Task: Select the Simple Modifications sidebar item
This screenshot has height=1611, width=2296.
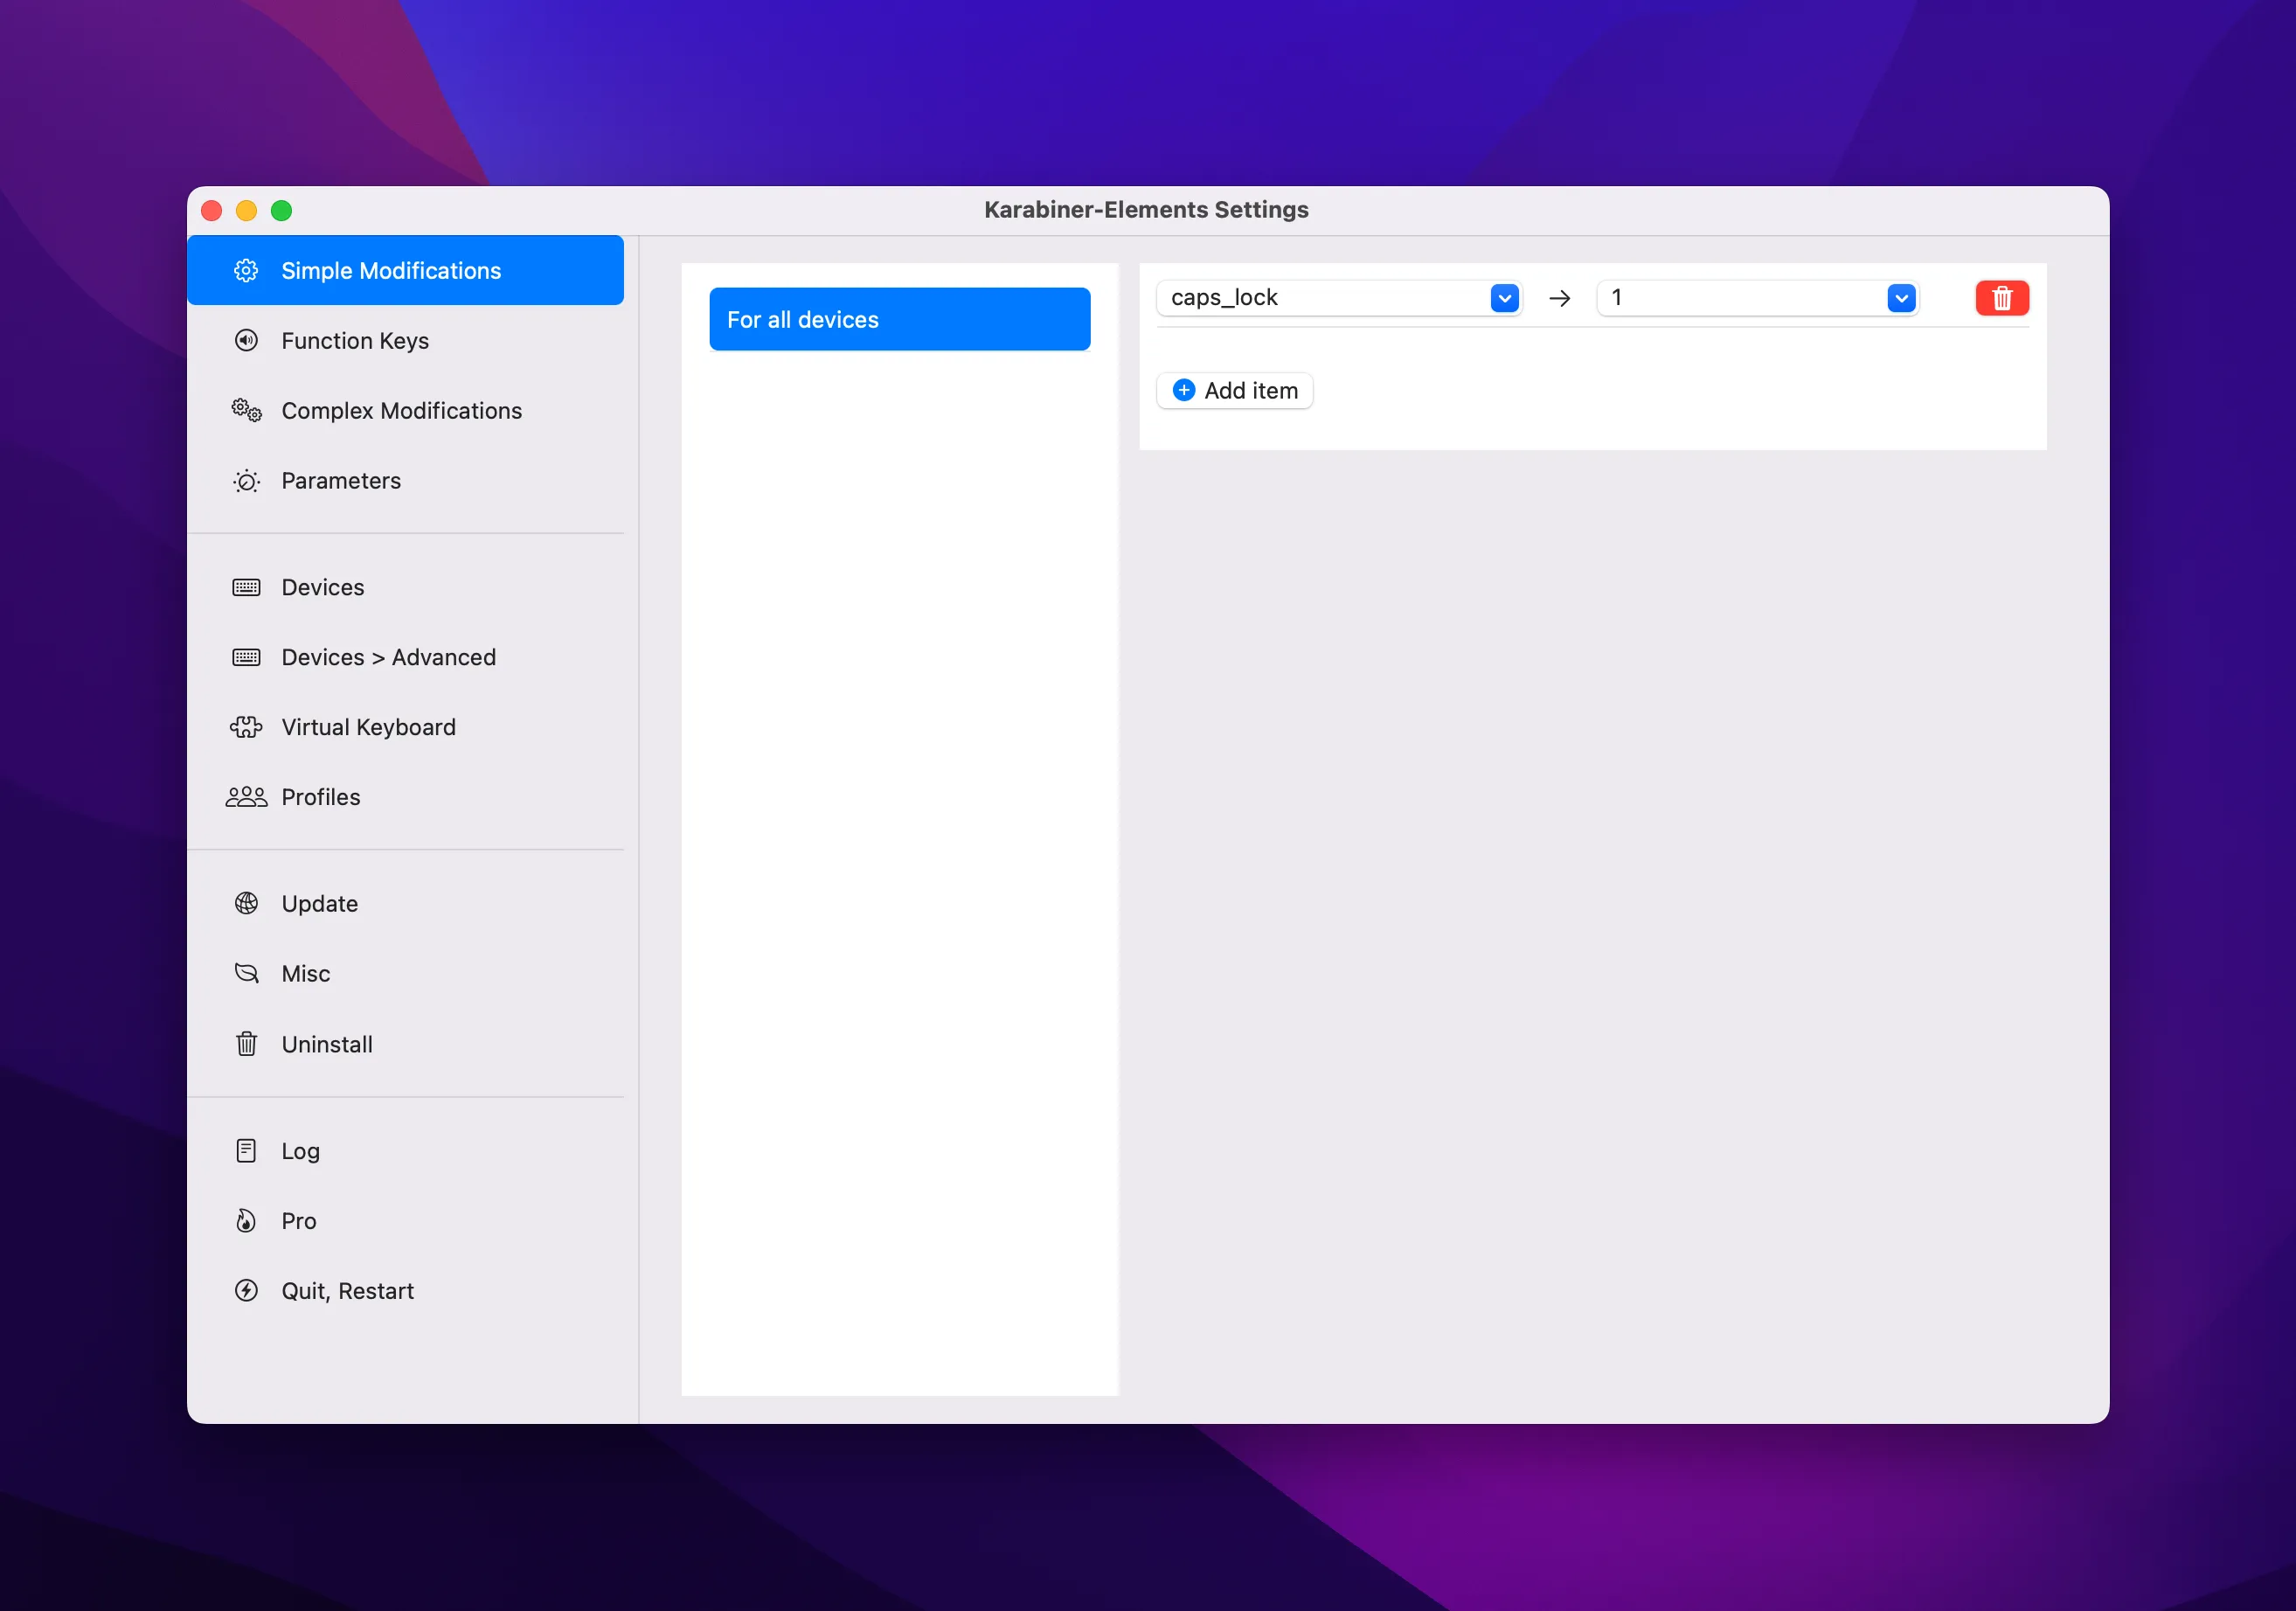Action: click(x=391, y=271)
